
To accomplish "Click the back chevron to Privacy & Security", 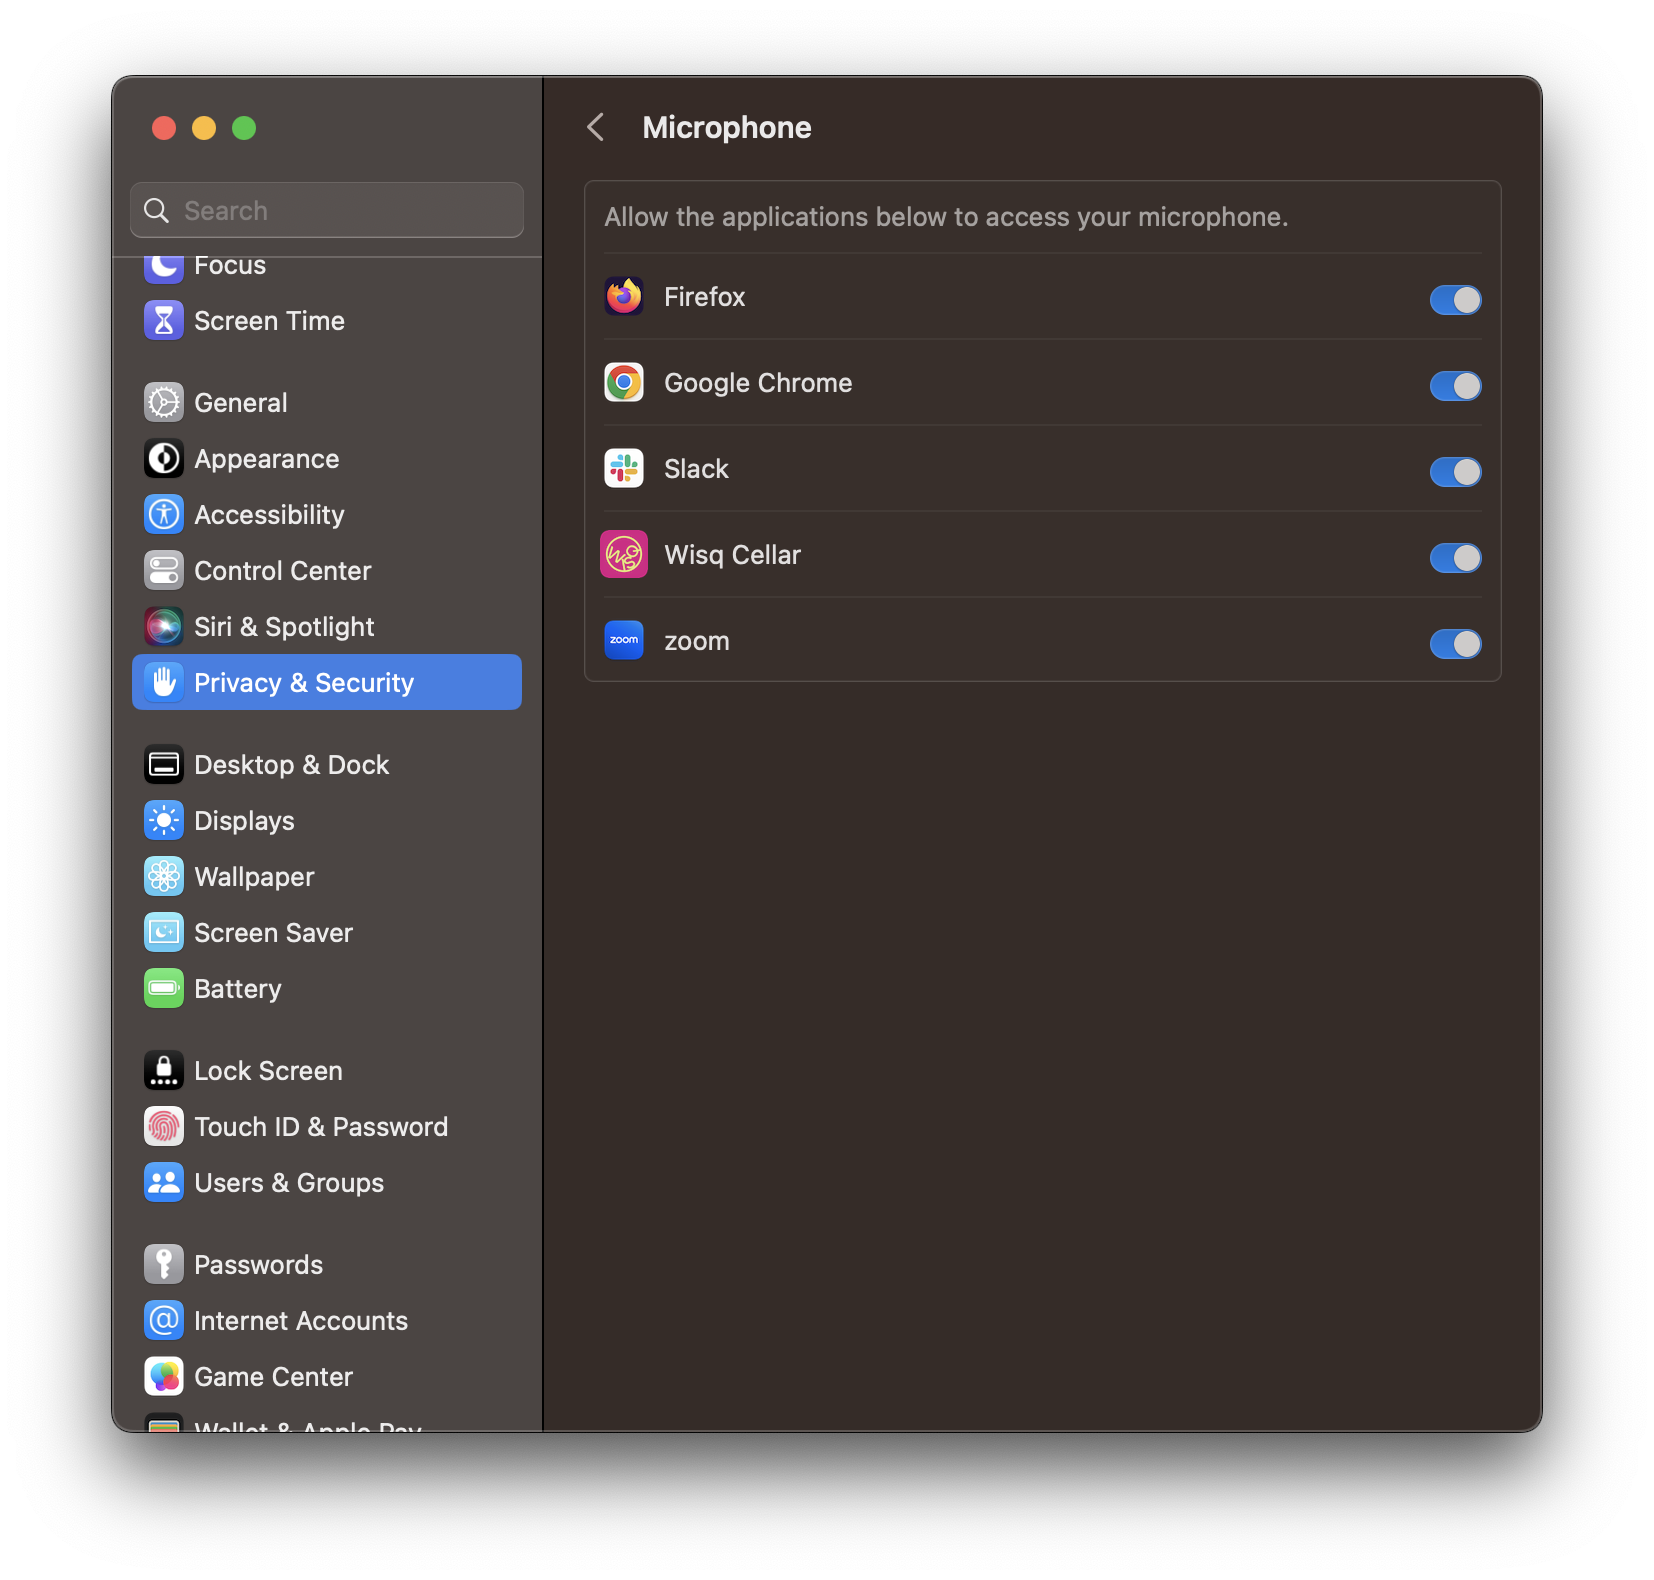I will pyautogui.click(x=596, y=127).
